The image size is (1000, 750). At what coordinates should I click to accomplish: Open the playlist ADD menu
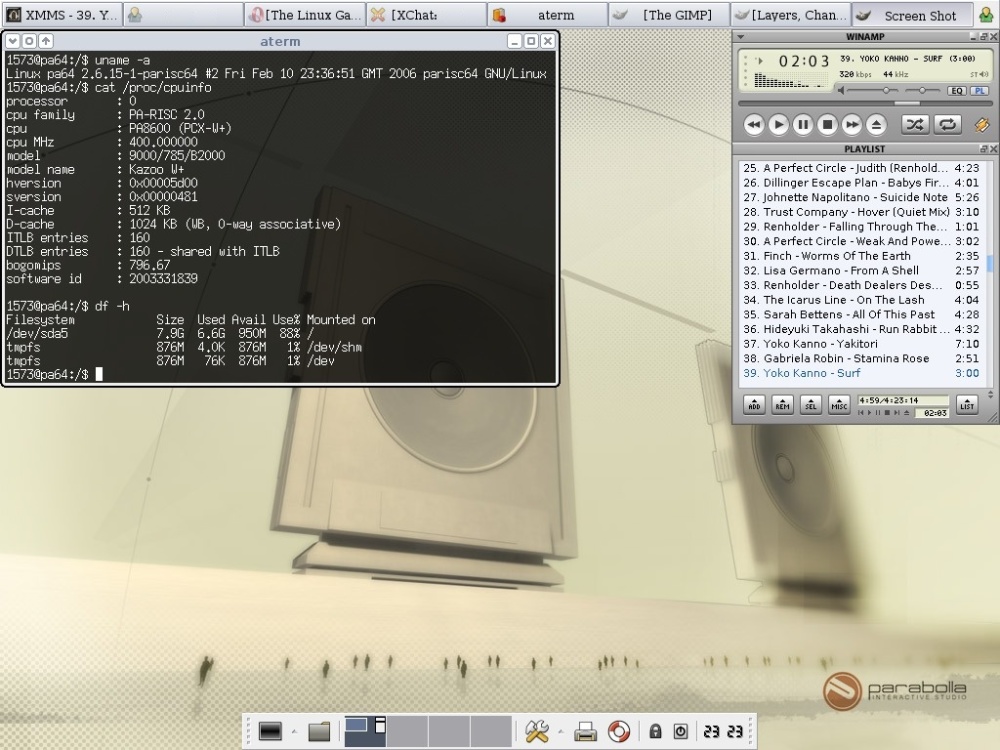pos(754,405)
